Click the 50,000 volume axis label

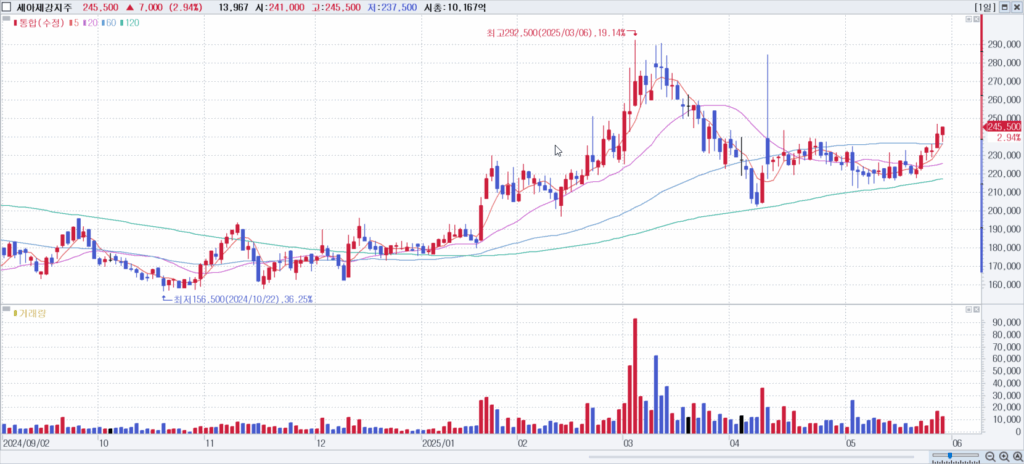click(1006, 371)
